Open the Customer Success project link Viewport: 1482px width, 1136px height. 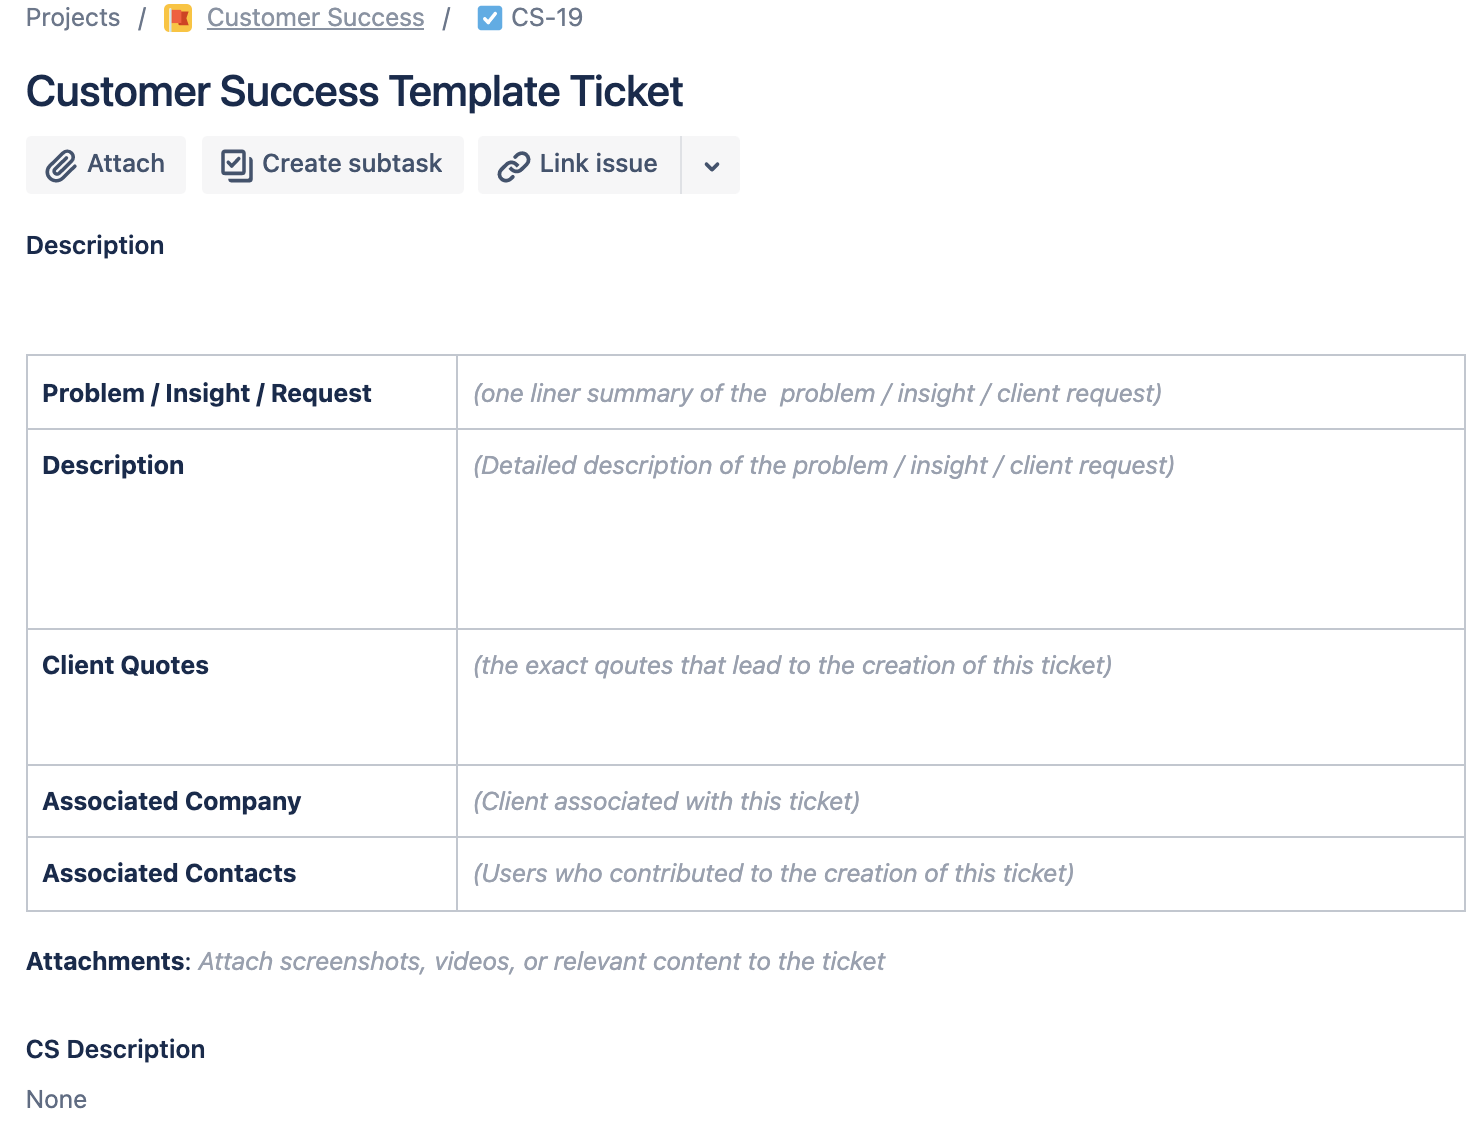315,18
